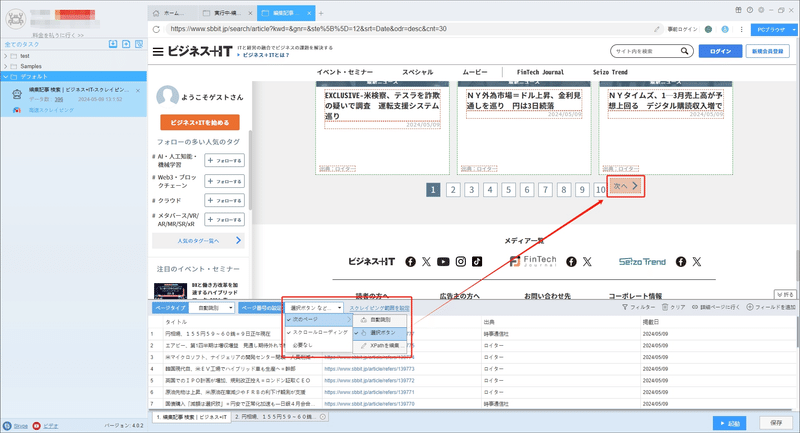Open the gift icon in the title bar

point(738,10)
